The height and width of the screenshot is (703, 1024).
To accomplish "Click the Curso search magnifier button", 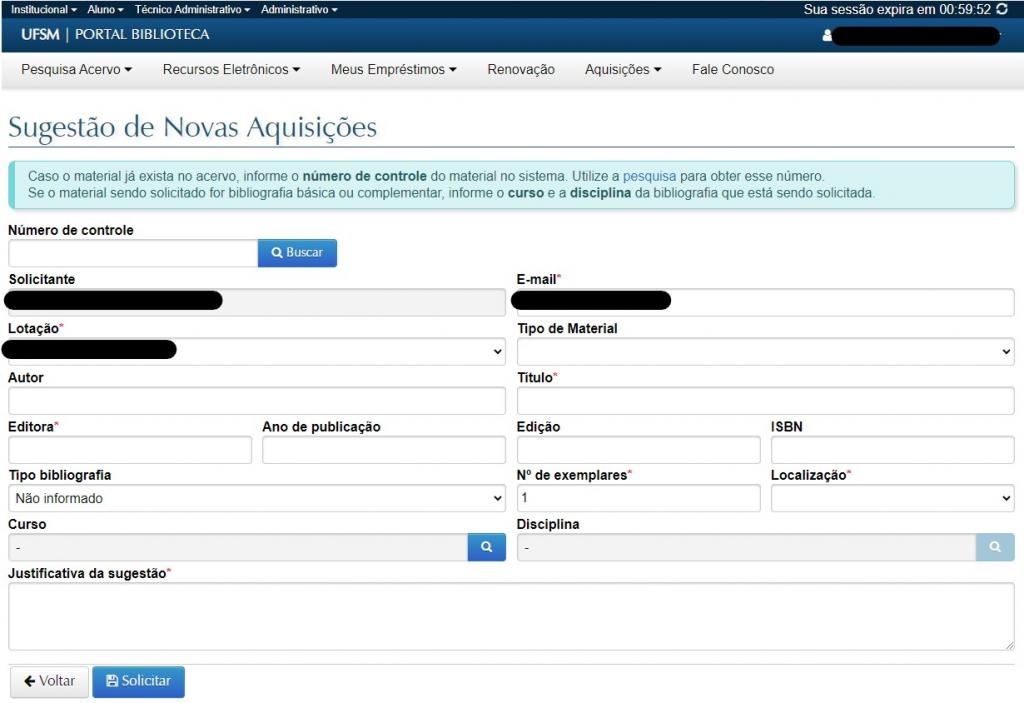I will click(x=486, y=547).
